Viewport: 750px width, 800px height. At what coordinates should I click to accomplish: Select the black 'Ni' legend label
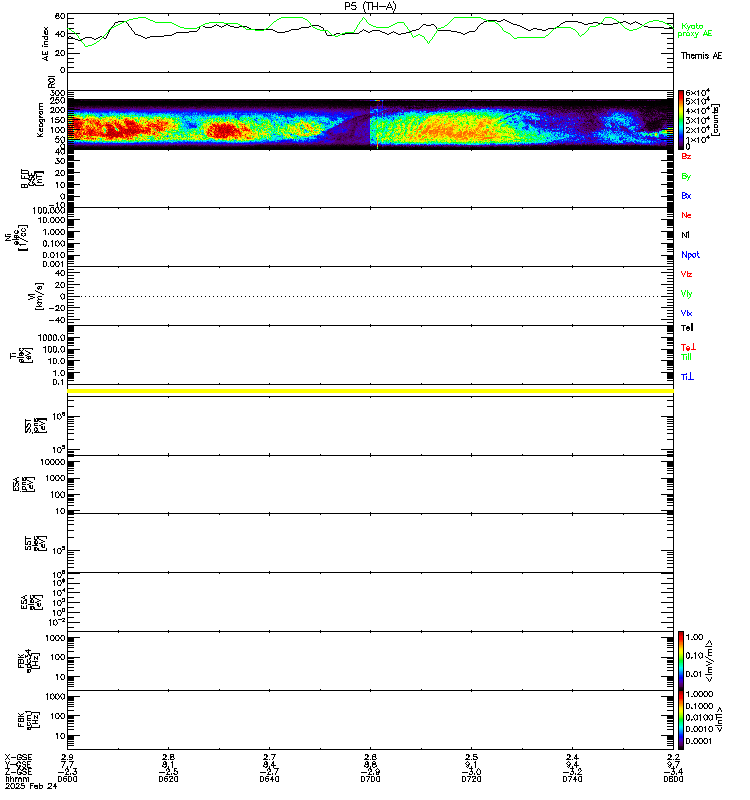click(x=685, y=235)
